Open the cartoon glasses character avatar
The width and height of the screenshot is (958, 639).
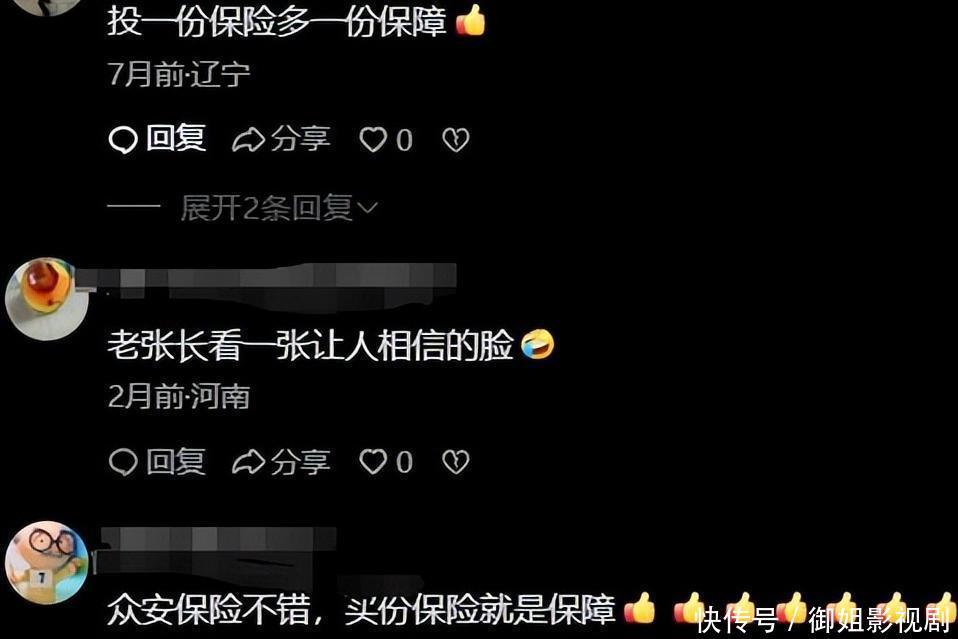(47, 562)
